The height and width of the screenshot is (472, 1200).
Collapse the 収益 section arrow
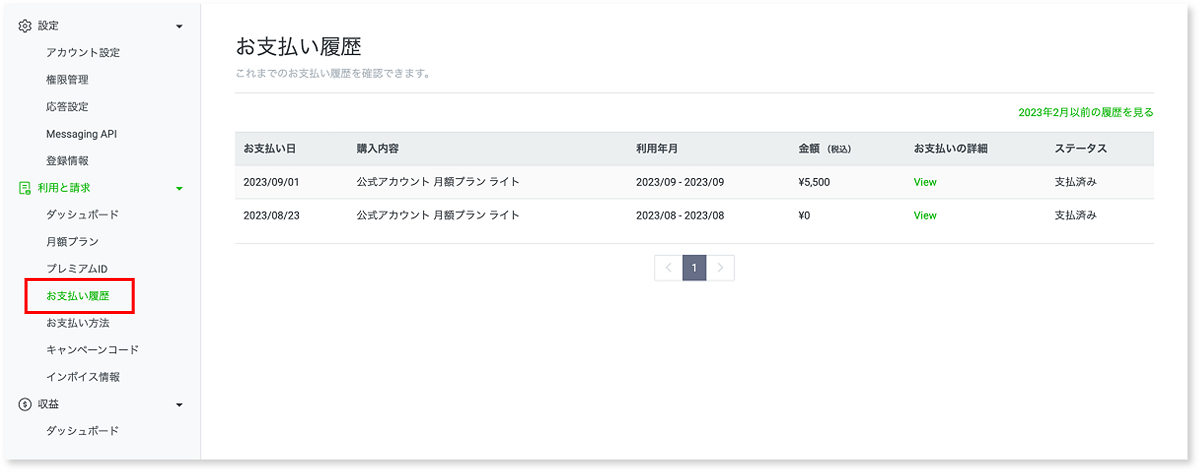(x=179, y=404)
